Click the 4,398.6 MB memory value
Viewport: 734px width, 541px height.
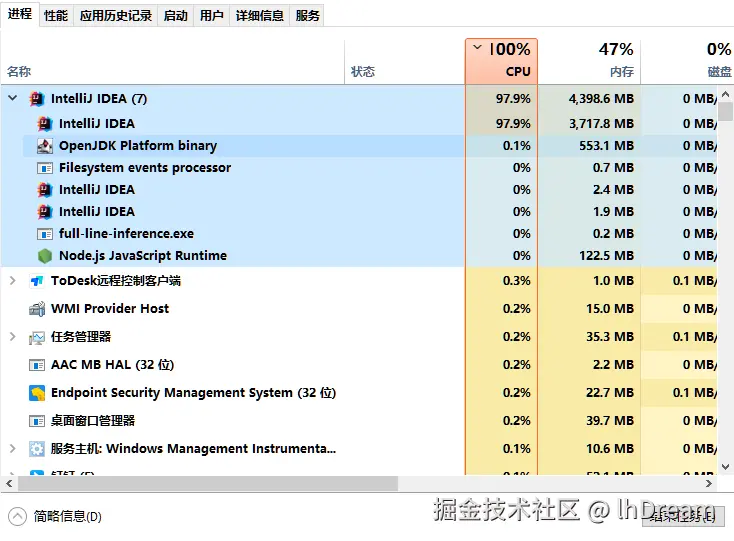click(x=601, y=99)
